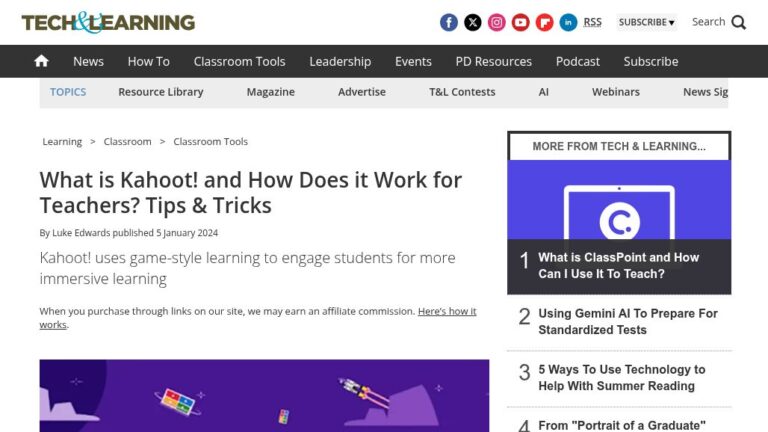
Task: Open the PD Resources menu item
Action: click(493, 61)
